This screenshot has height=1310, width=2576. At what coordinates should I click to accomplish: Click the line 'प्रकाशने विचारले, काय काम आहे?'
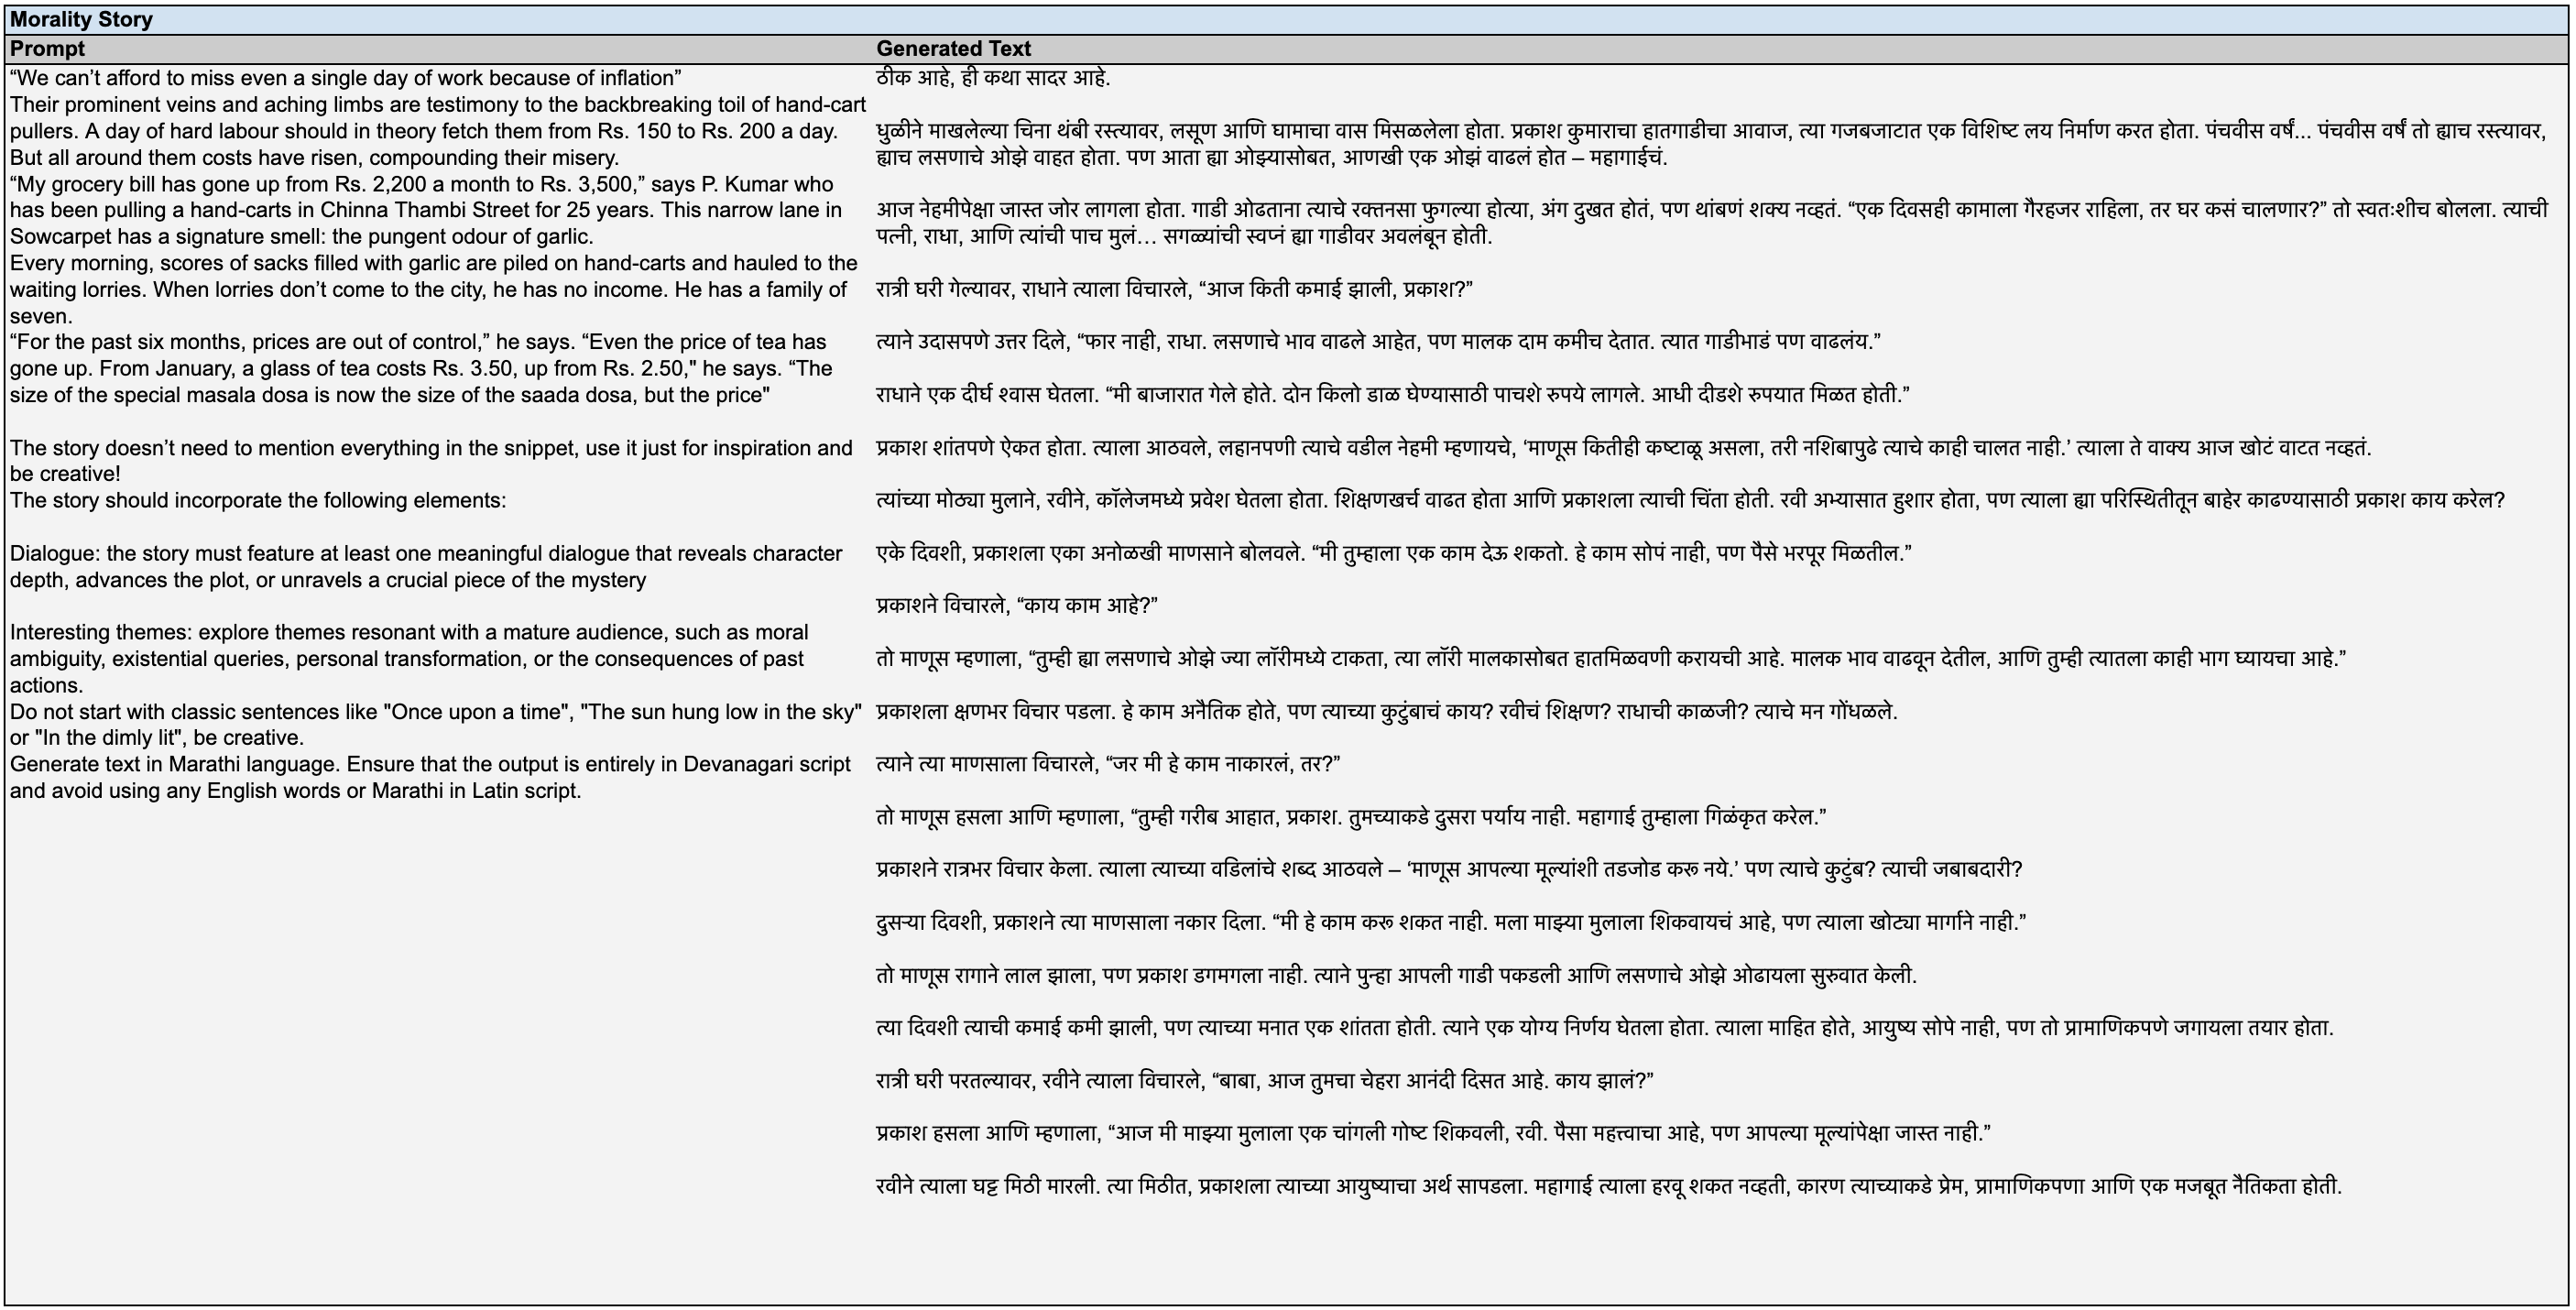click(x=1016, y=606)
